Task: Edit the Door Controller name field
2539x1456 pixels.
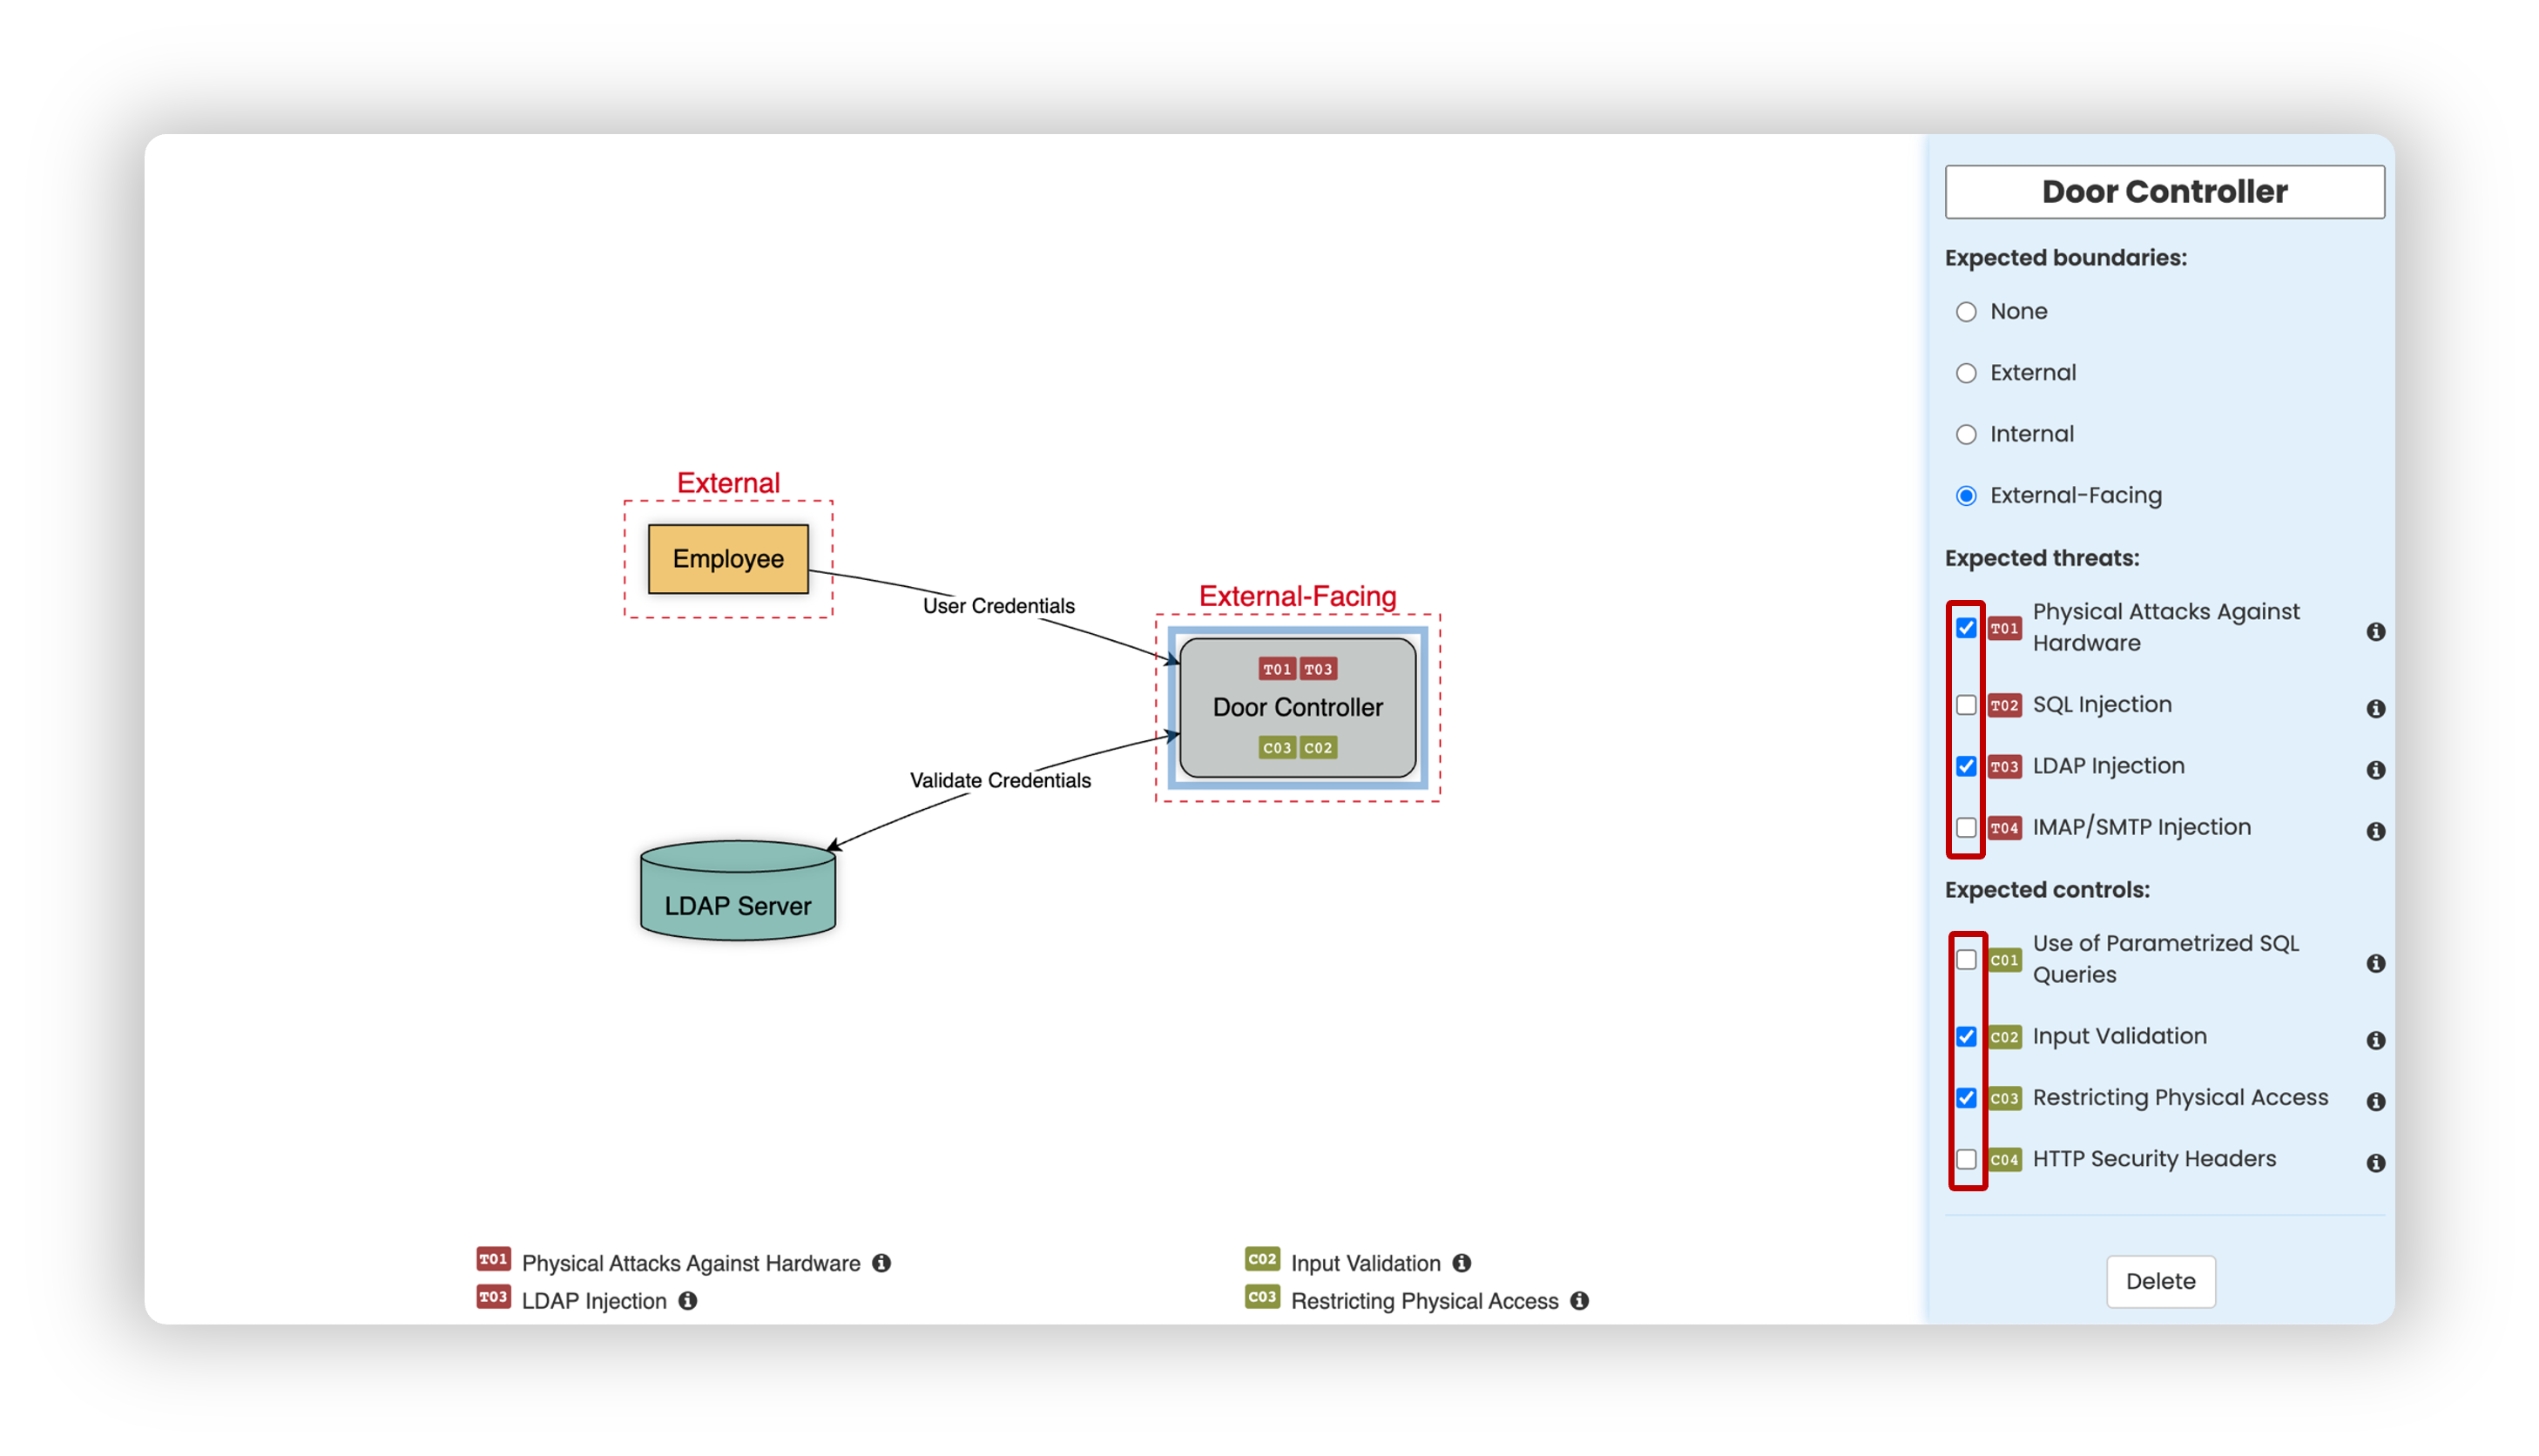Action: [2164, 192]
